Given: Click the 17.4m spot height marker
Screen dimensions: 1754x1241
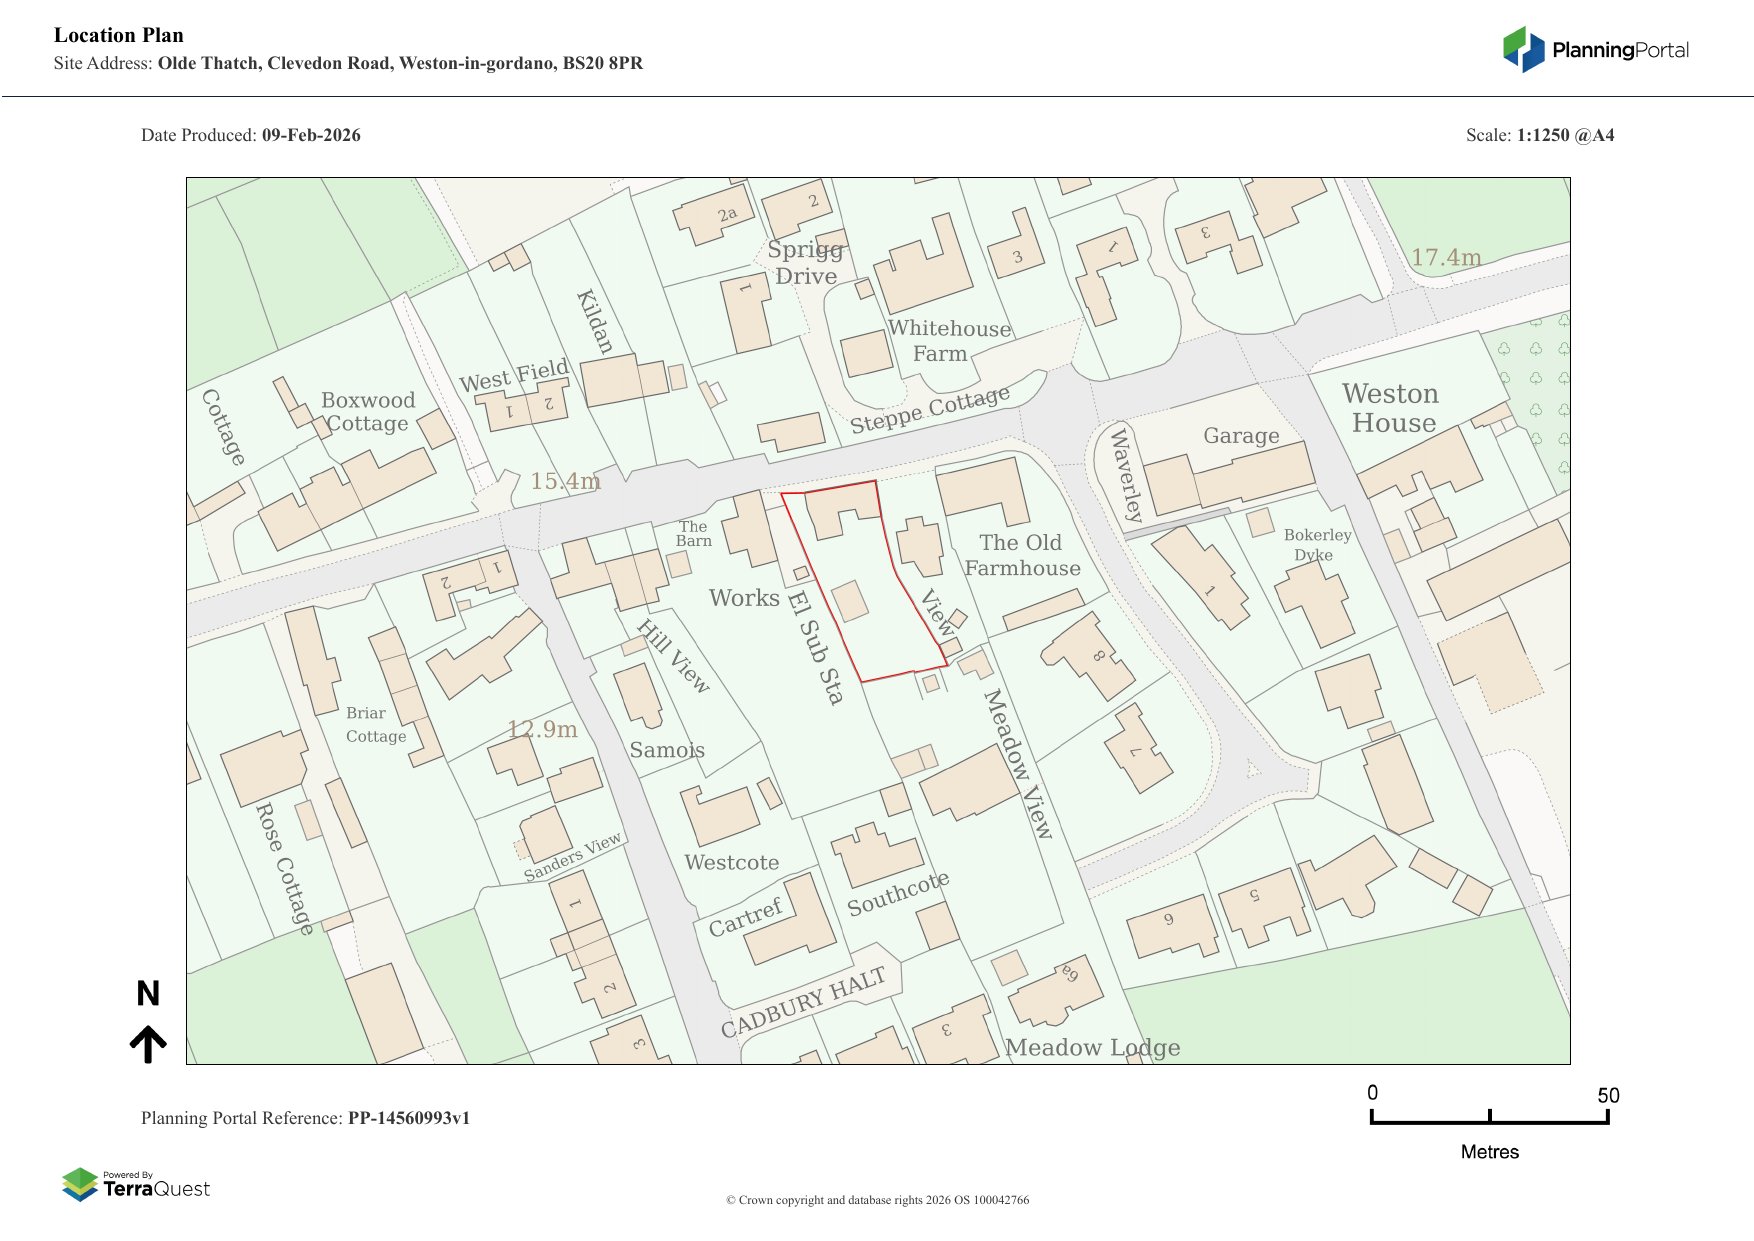Looking at the screenshot, I should pos(1445,257).
